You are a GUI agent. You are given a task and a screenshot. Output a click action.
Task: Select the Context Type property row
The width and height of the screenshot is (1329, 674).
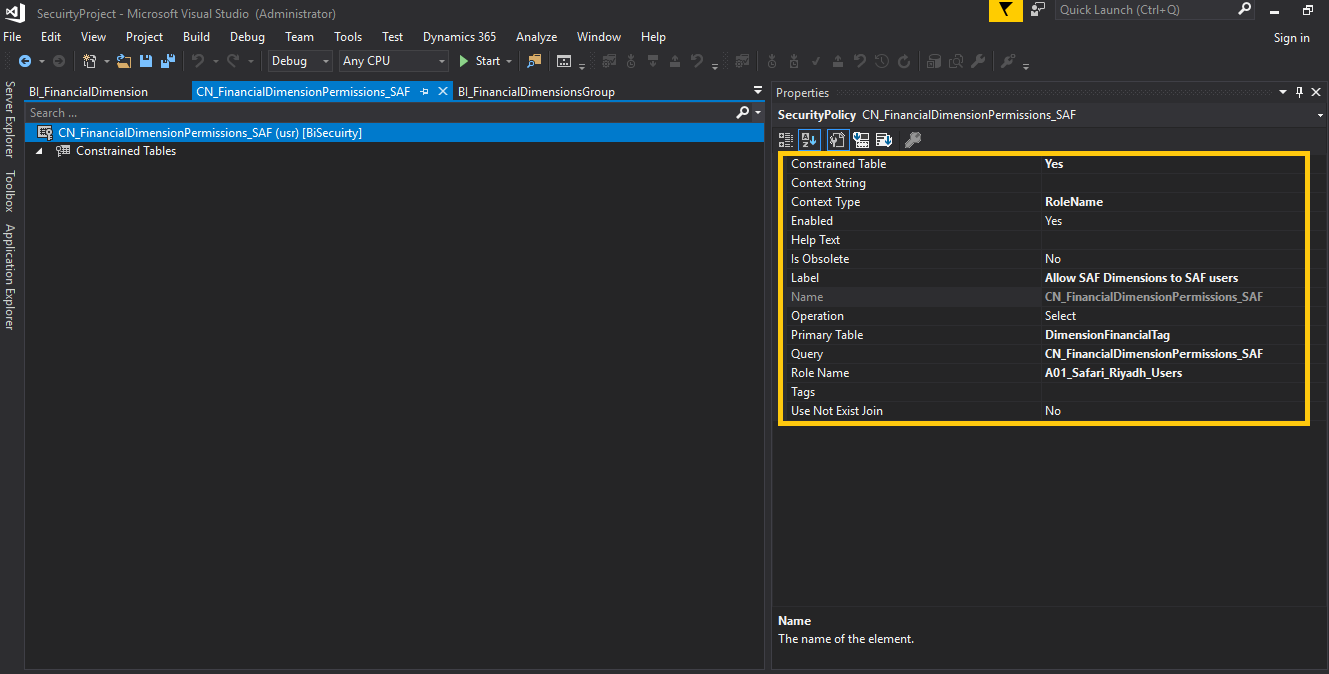coord(1043,202)
